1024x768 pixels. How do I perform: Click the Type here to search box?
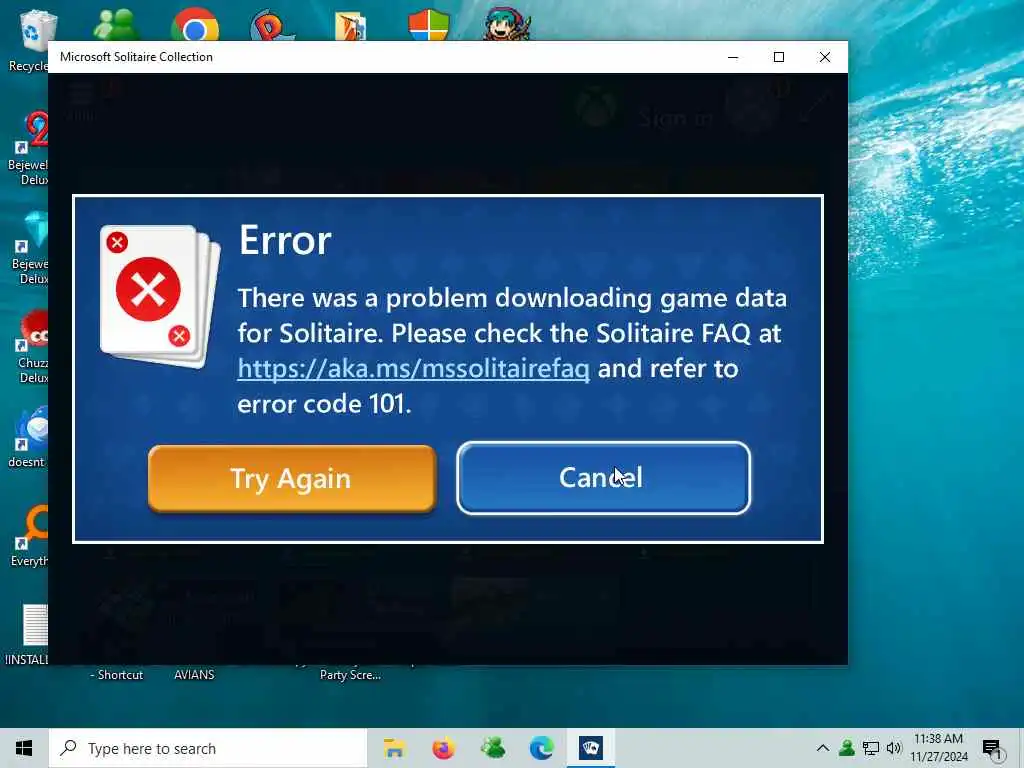[x=208, y=748]
